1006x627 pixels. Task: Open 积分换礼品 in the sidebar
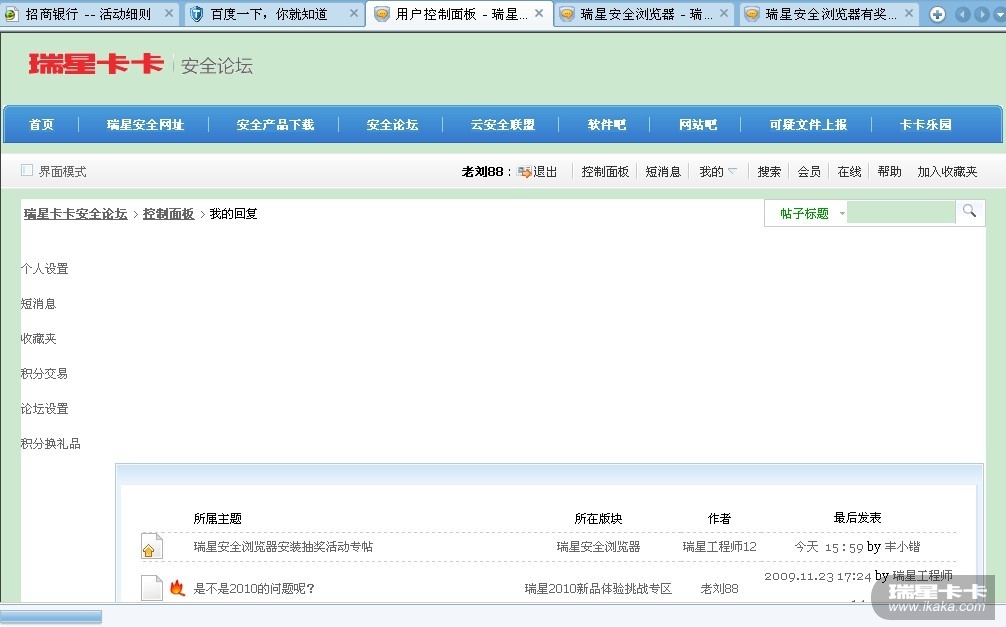[51, 443]
